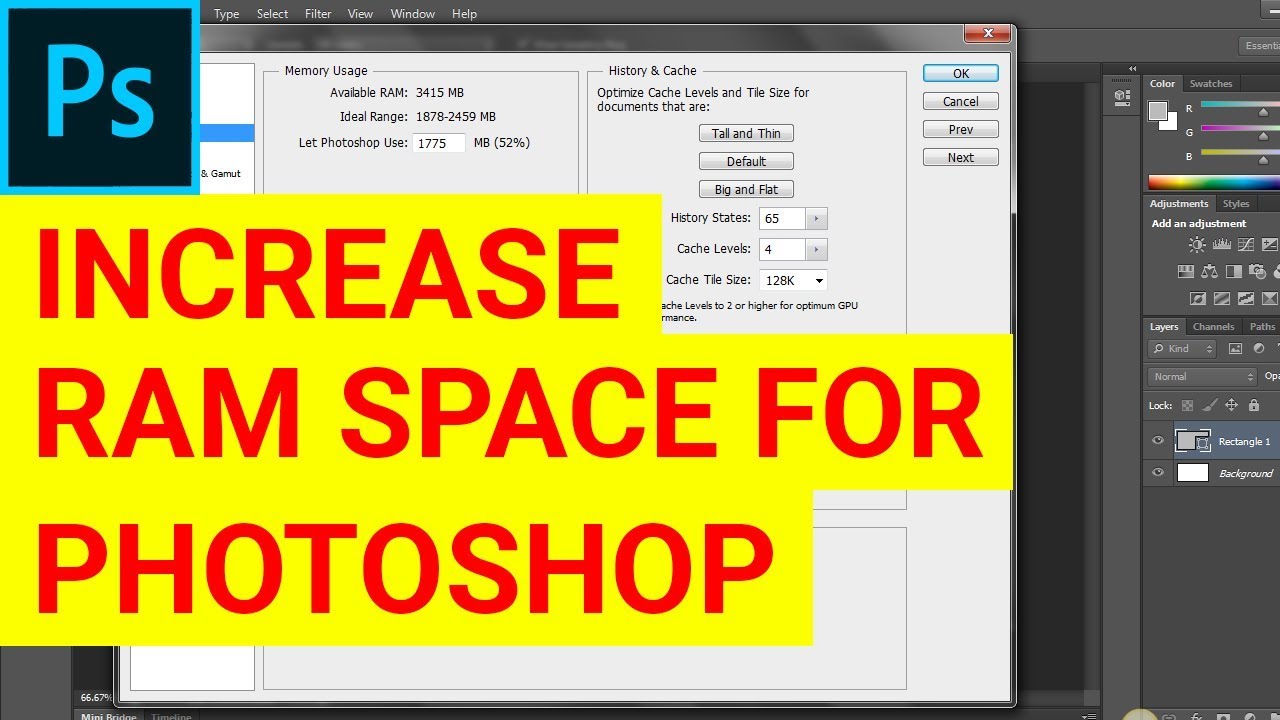The width and height of the screenshot is (1280, 720).
Task: Open the Mini Bridge tab
Action: (111, 715)
